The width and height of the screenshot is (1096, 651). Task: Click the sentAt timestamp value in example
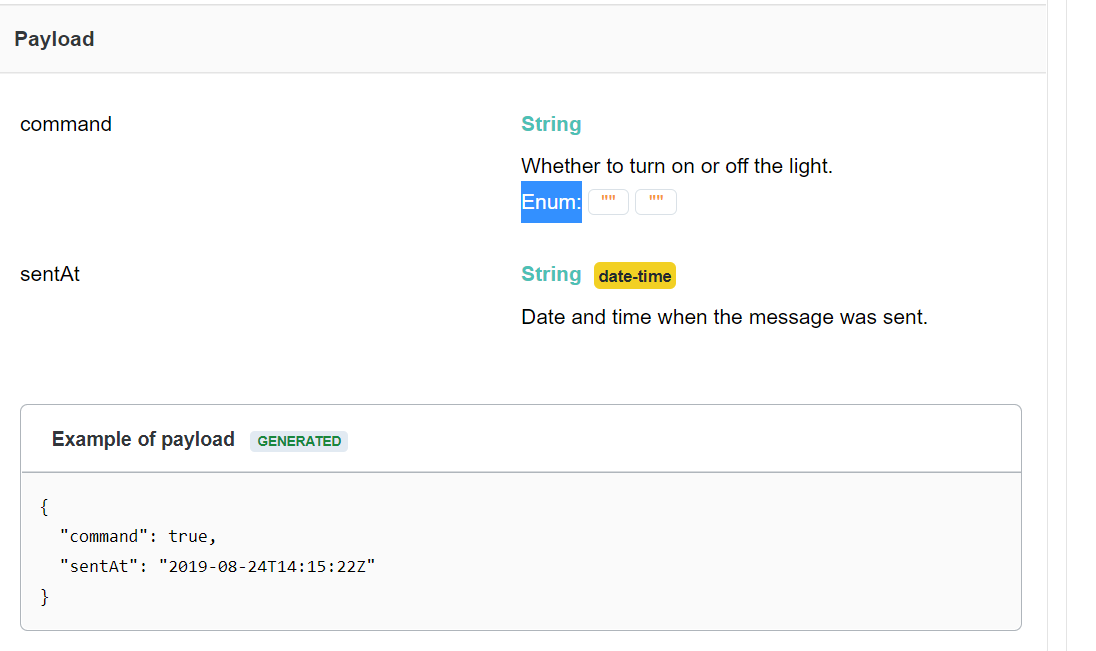[x=267, y=566]
